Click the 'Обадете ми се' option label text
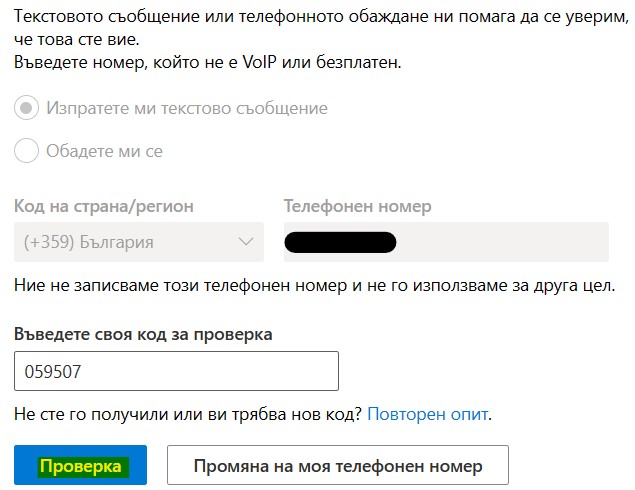This screenshot has height=490, width=635. click(x=104, y=152)
